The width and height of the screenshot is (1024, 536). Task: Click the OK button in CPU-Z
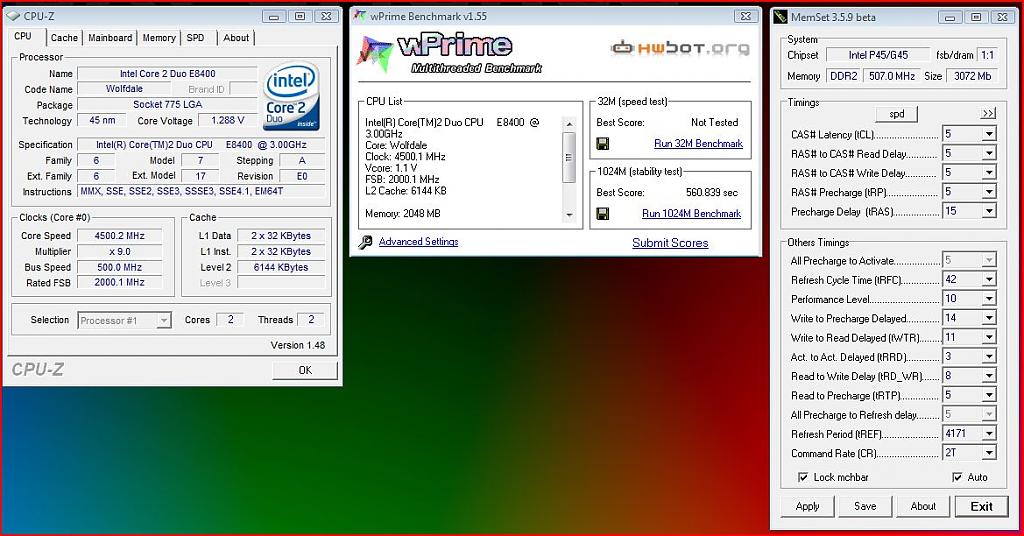(x=305, y=370)
